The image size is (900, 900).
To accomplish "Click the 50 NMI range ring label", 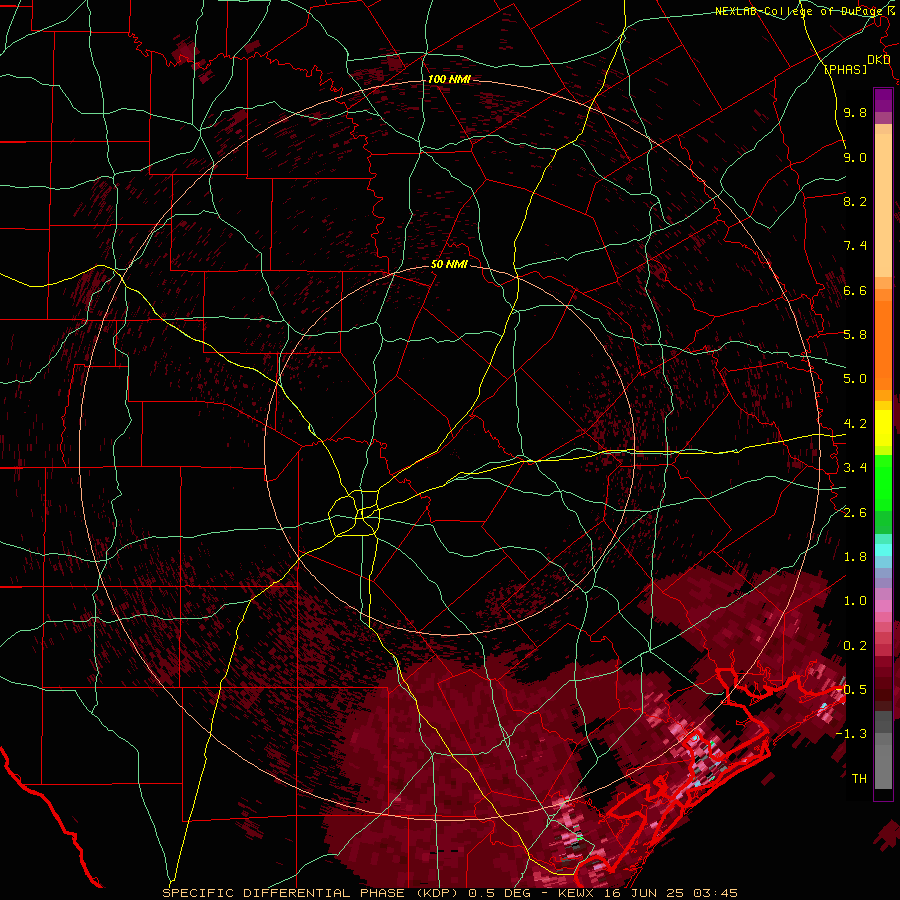I will [x=449, y=265].
